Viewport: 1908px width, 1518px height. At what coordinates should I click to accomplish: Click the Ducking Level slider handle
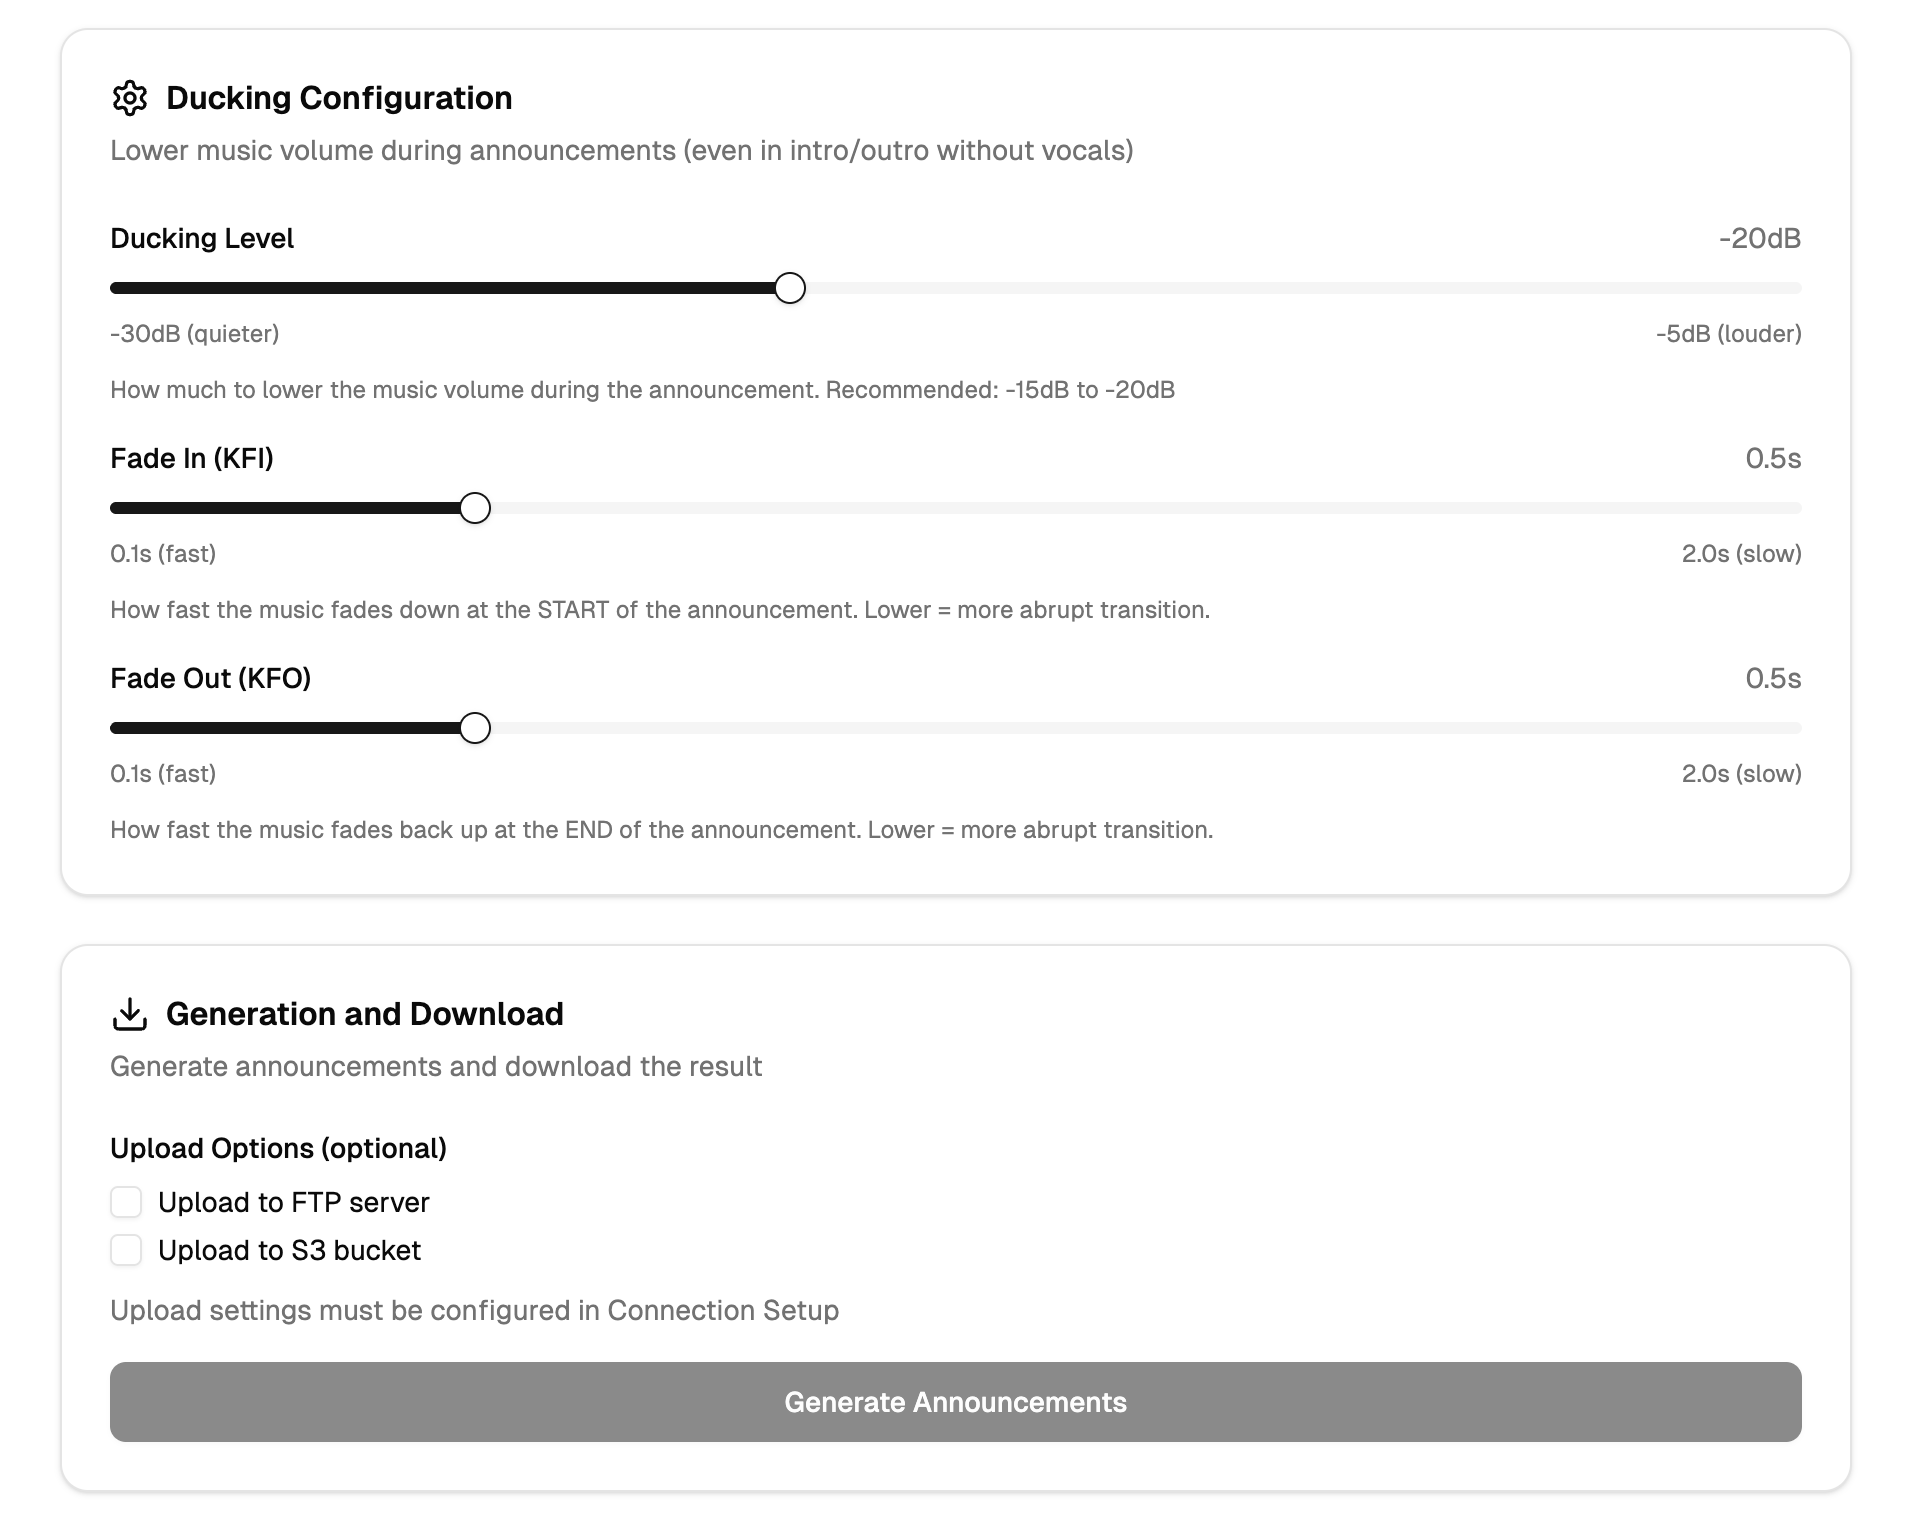coord(790,288)
